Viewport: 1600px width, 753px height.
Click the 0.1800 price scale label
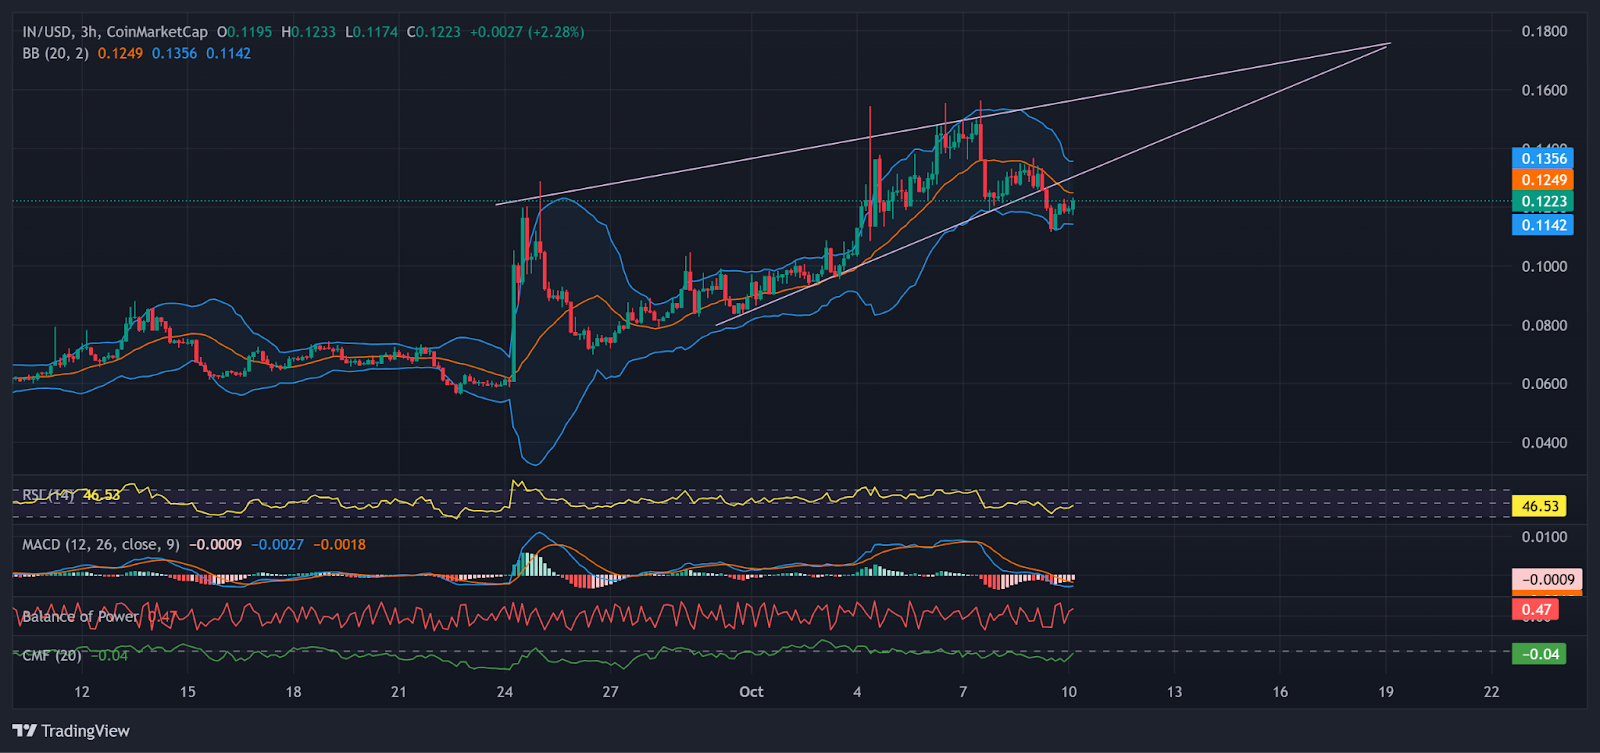pyautogui.click(x=1544, y=32)
